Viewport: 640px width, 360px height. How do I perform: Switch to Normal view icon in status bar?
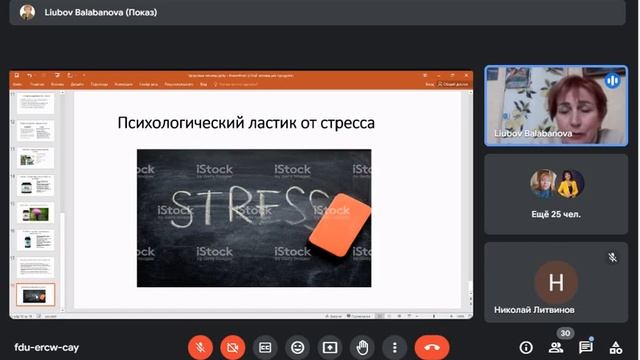click(380, 316)
